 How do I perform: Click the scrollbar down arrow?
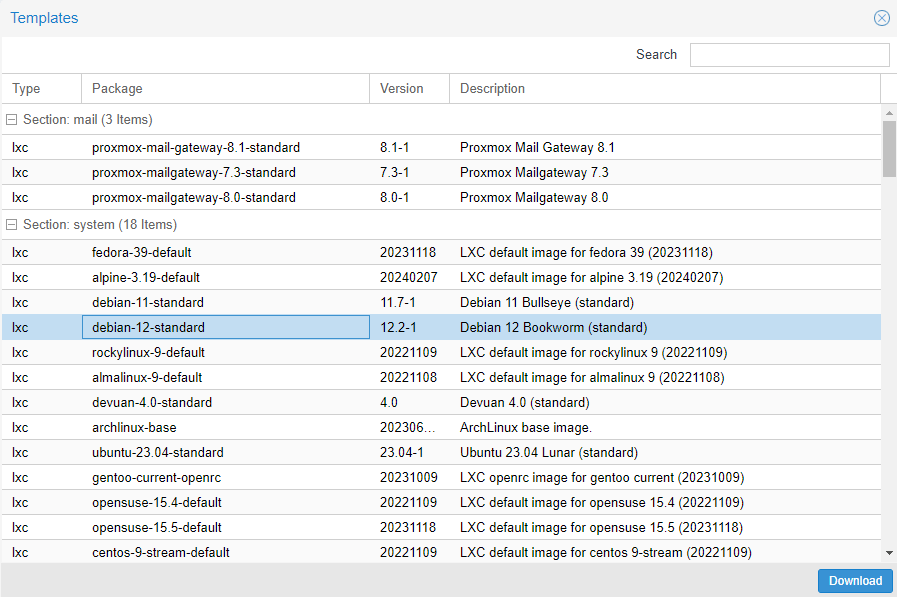tap(889, 553)
